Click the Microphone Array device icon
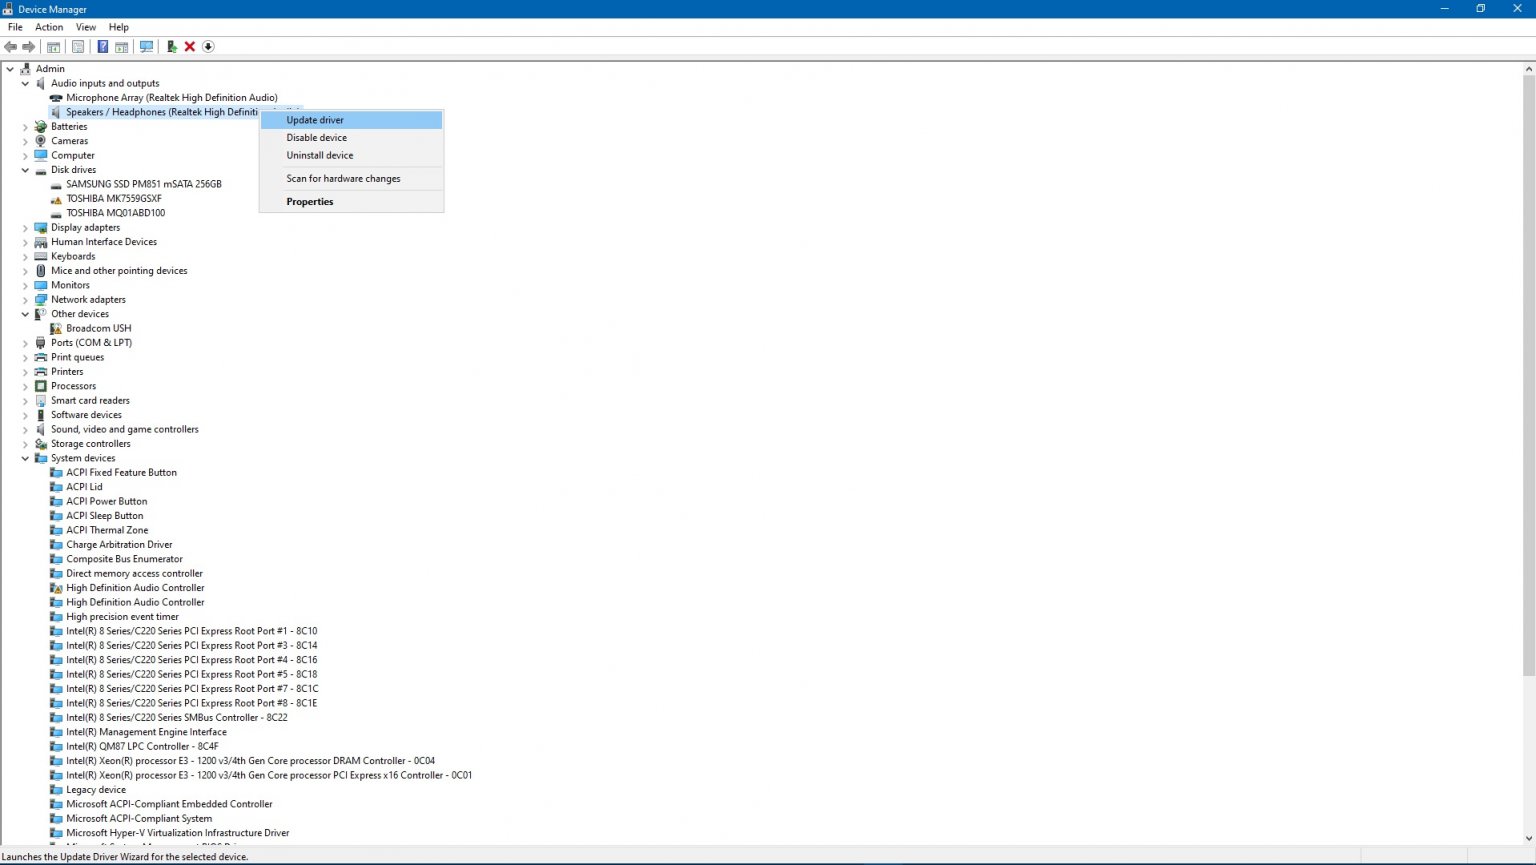 56,98
